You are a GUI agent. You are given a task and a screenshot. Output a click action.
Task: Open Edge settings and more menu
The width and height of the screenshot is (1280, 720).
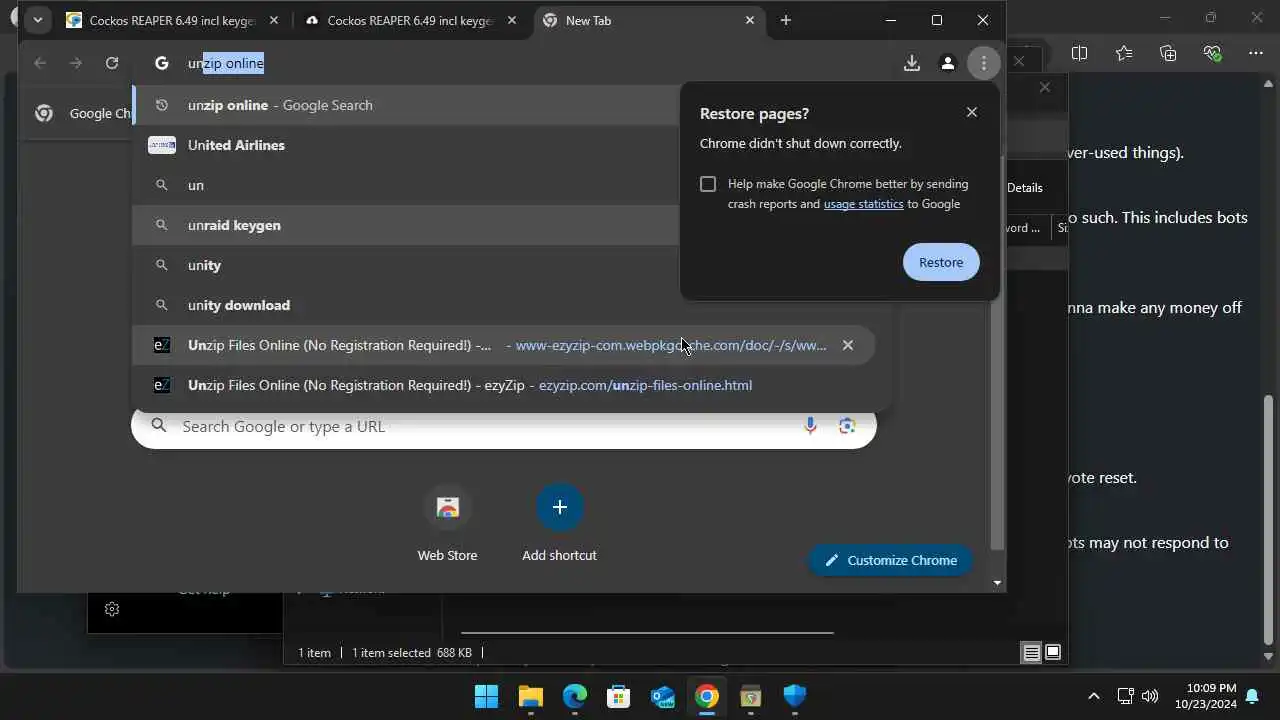1256,53
